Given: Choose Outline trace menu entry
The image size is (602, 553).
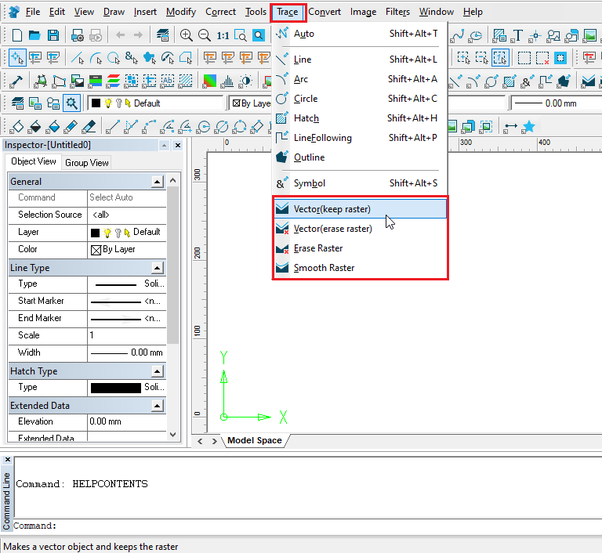Looking at the screenshot, I should [361, 157].
